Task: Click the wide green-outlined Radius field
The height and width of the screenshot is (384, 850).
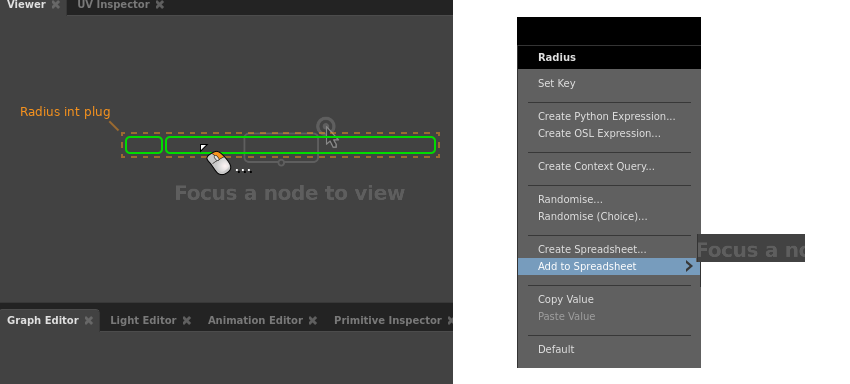Action: tap(300, 145)
